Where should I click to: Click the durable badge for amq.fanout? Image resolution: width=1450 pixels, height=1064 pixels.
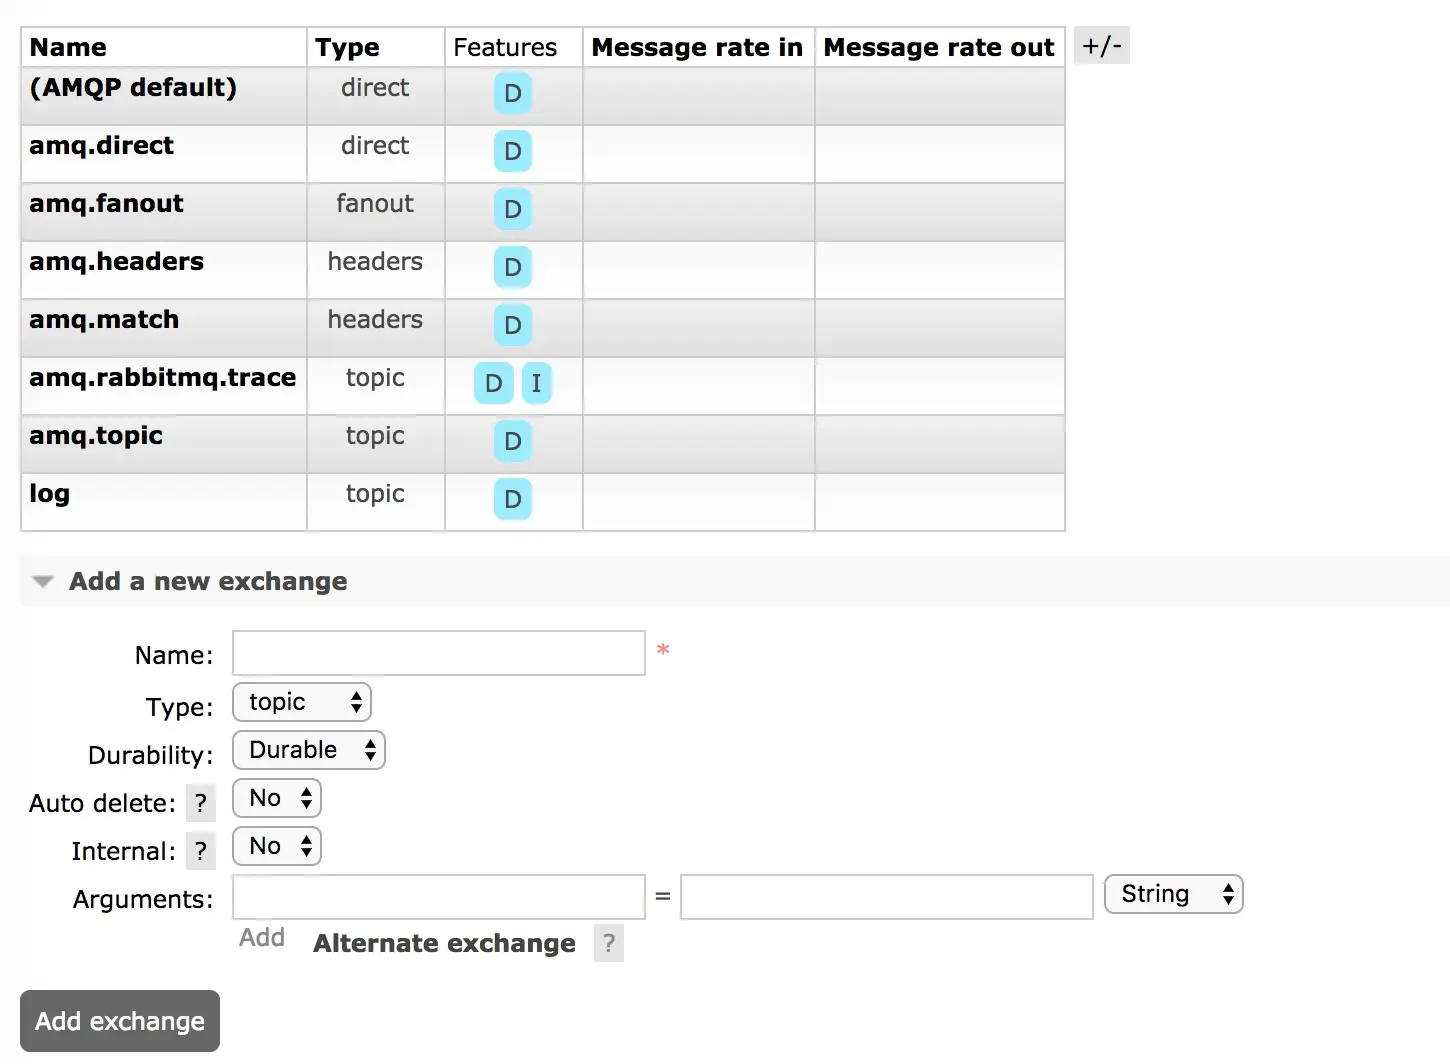tap(512, 209)
